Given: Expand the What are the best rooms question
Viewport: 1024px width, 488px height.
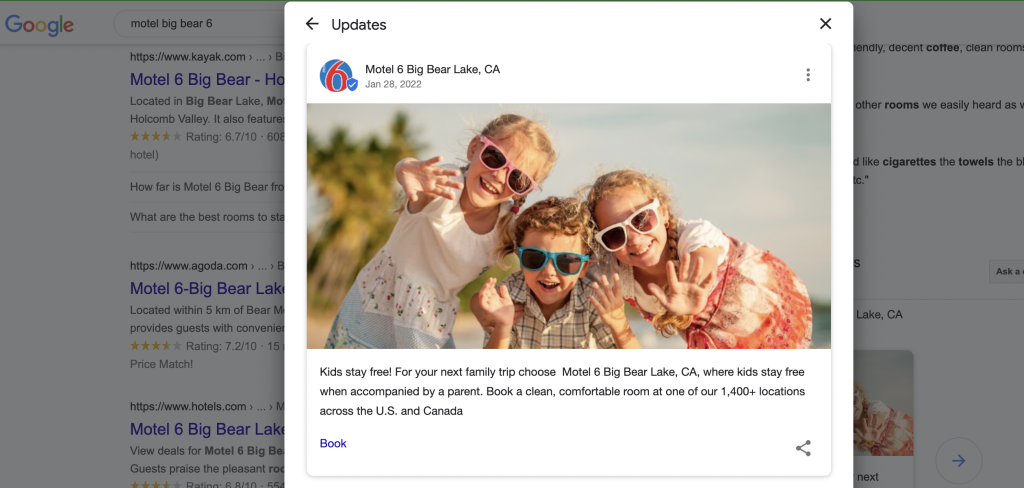Looking at the screenshot, I should click(207, 217).
